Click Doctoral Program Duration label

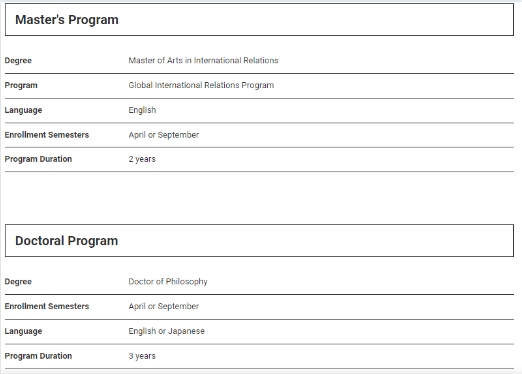point(38,356)
